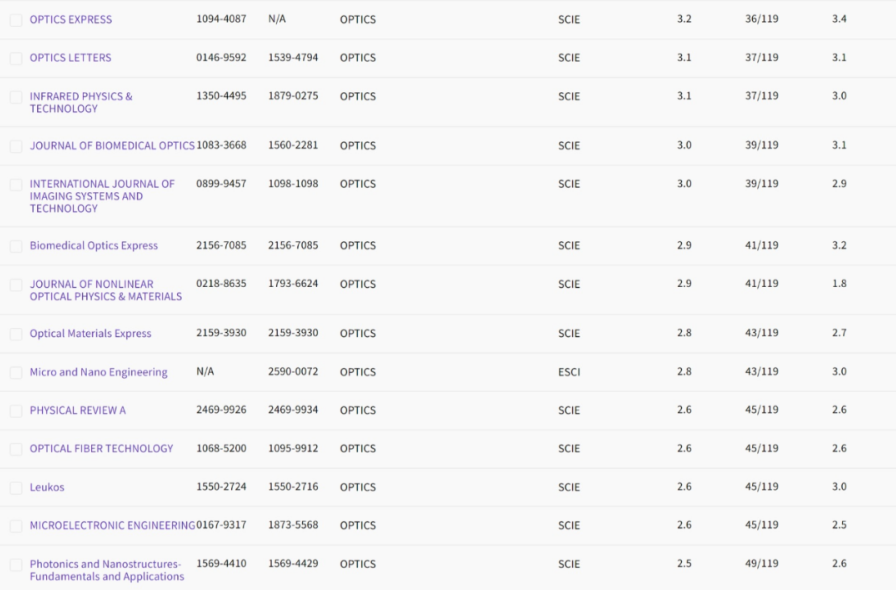896x590 pixels.
Task: Visit INFRARED PHYSICS & TECHNOLOGY link
Action: 81,102
